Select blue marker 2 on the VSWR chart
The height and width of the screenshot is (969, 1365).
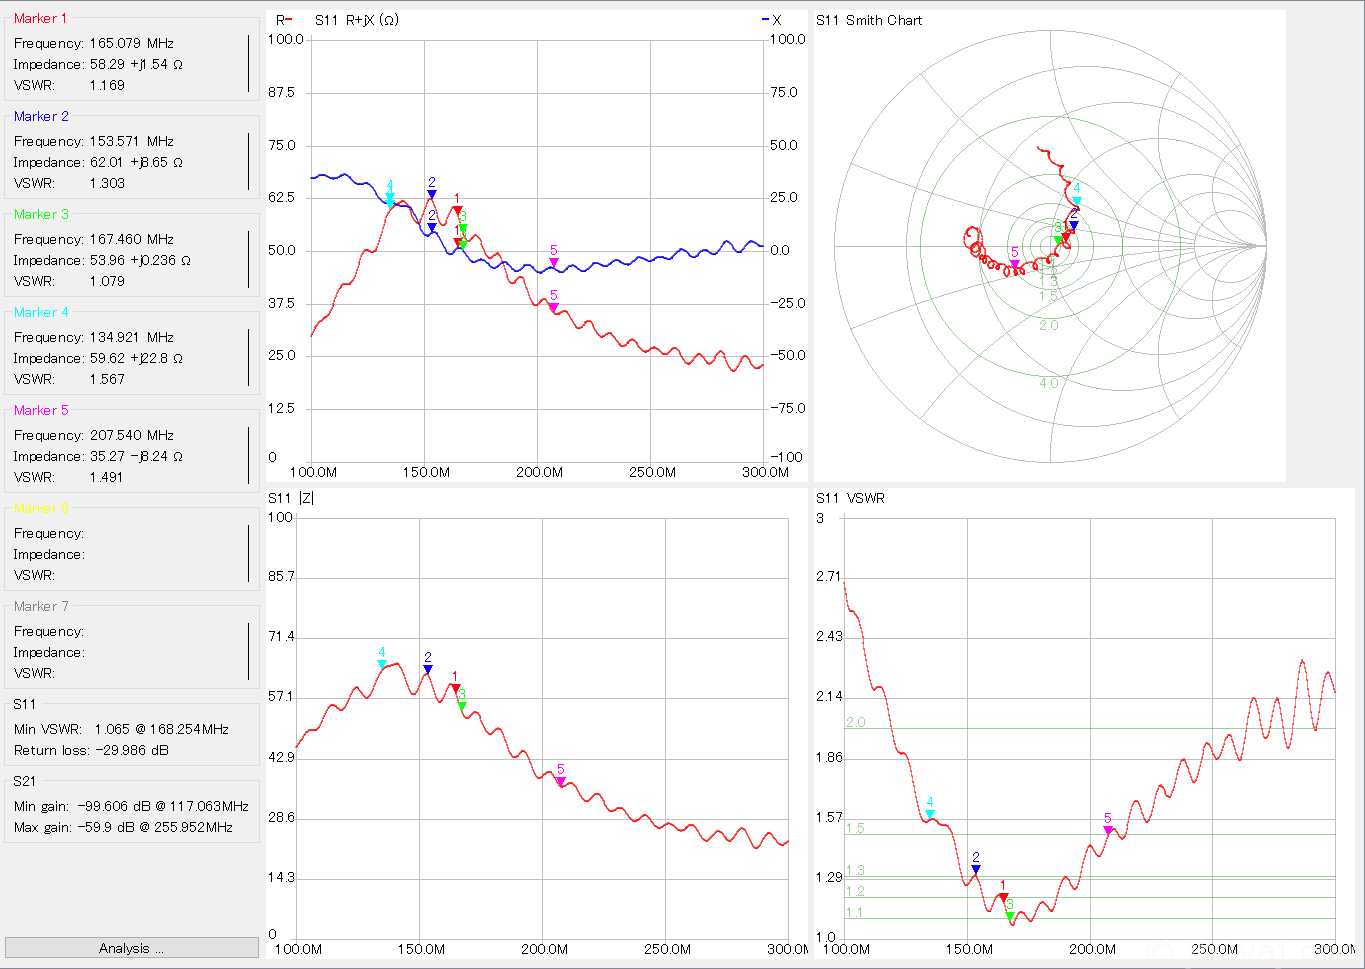(x=976, y=869)
